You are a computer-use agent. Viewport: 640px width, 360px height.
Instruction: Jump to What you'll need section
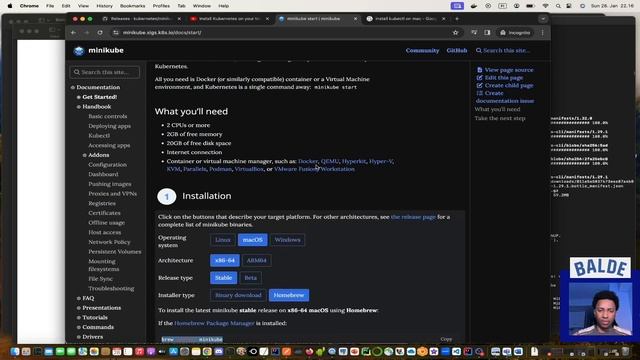pyautogui.click(x=497, y=109)
